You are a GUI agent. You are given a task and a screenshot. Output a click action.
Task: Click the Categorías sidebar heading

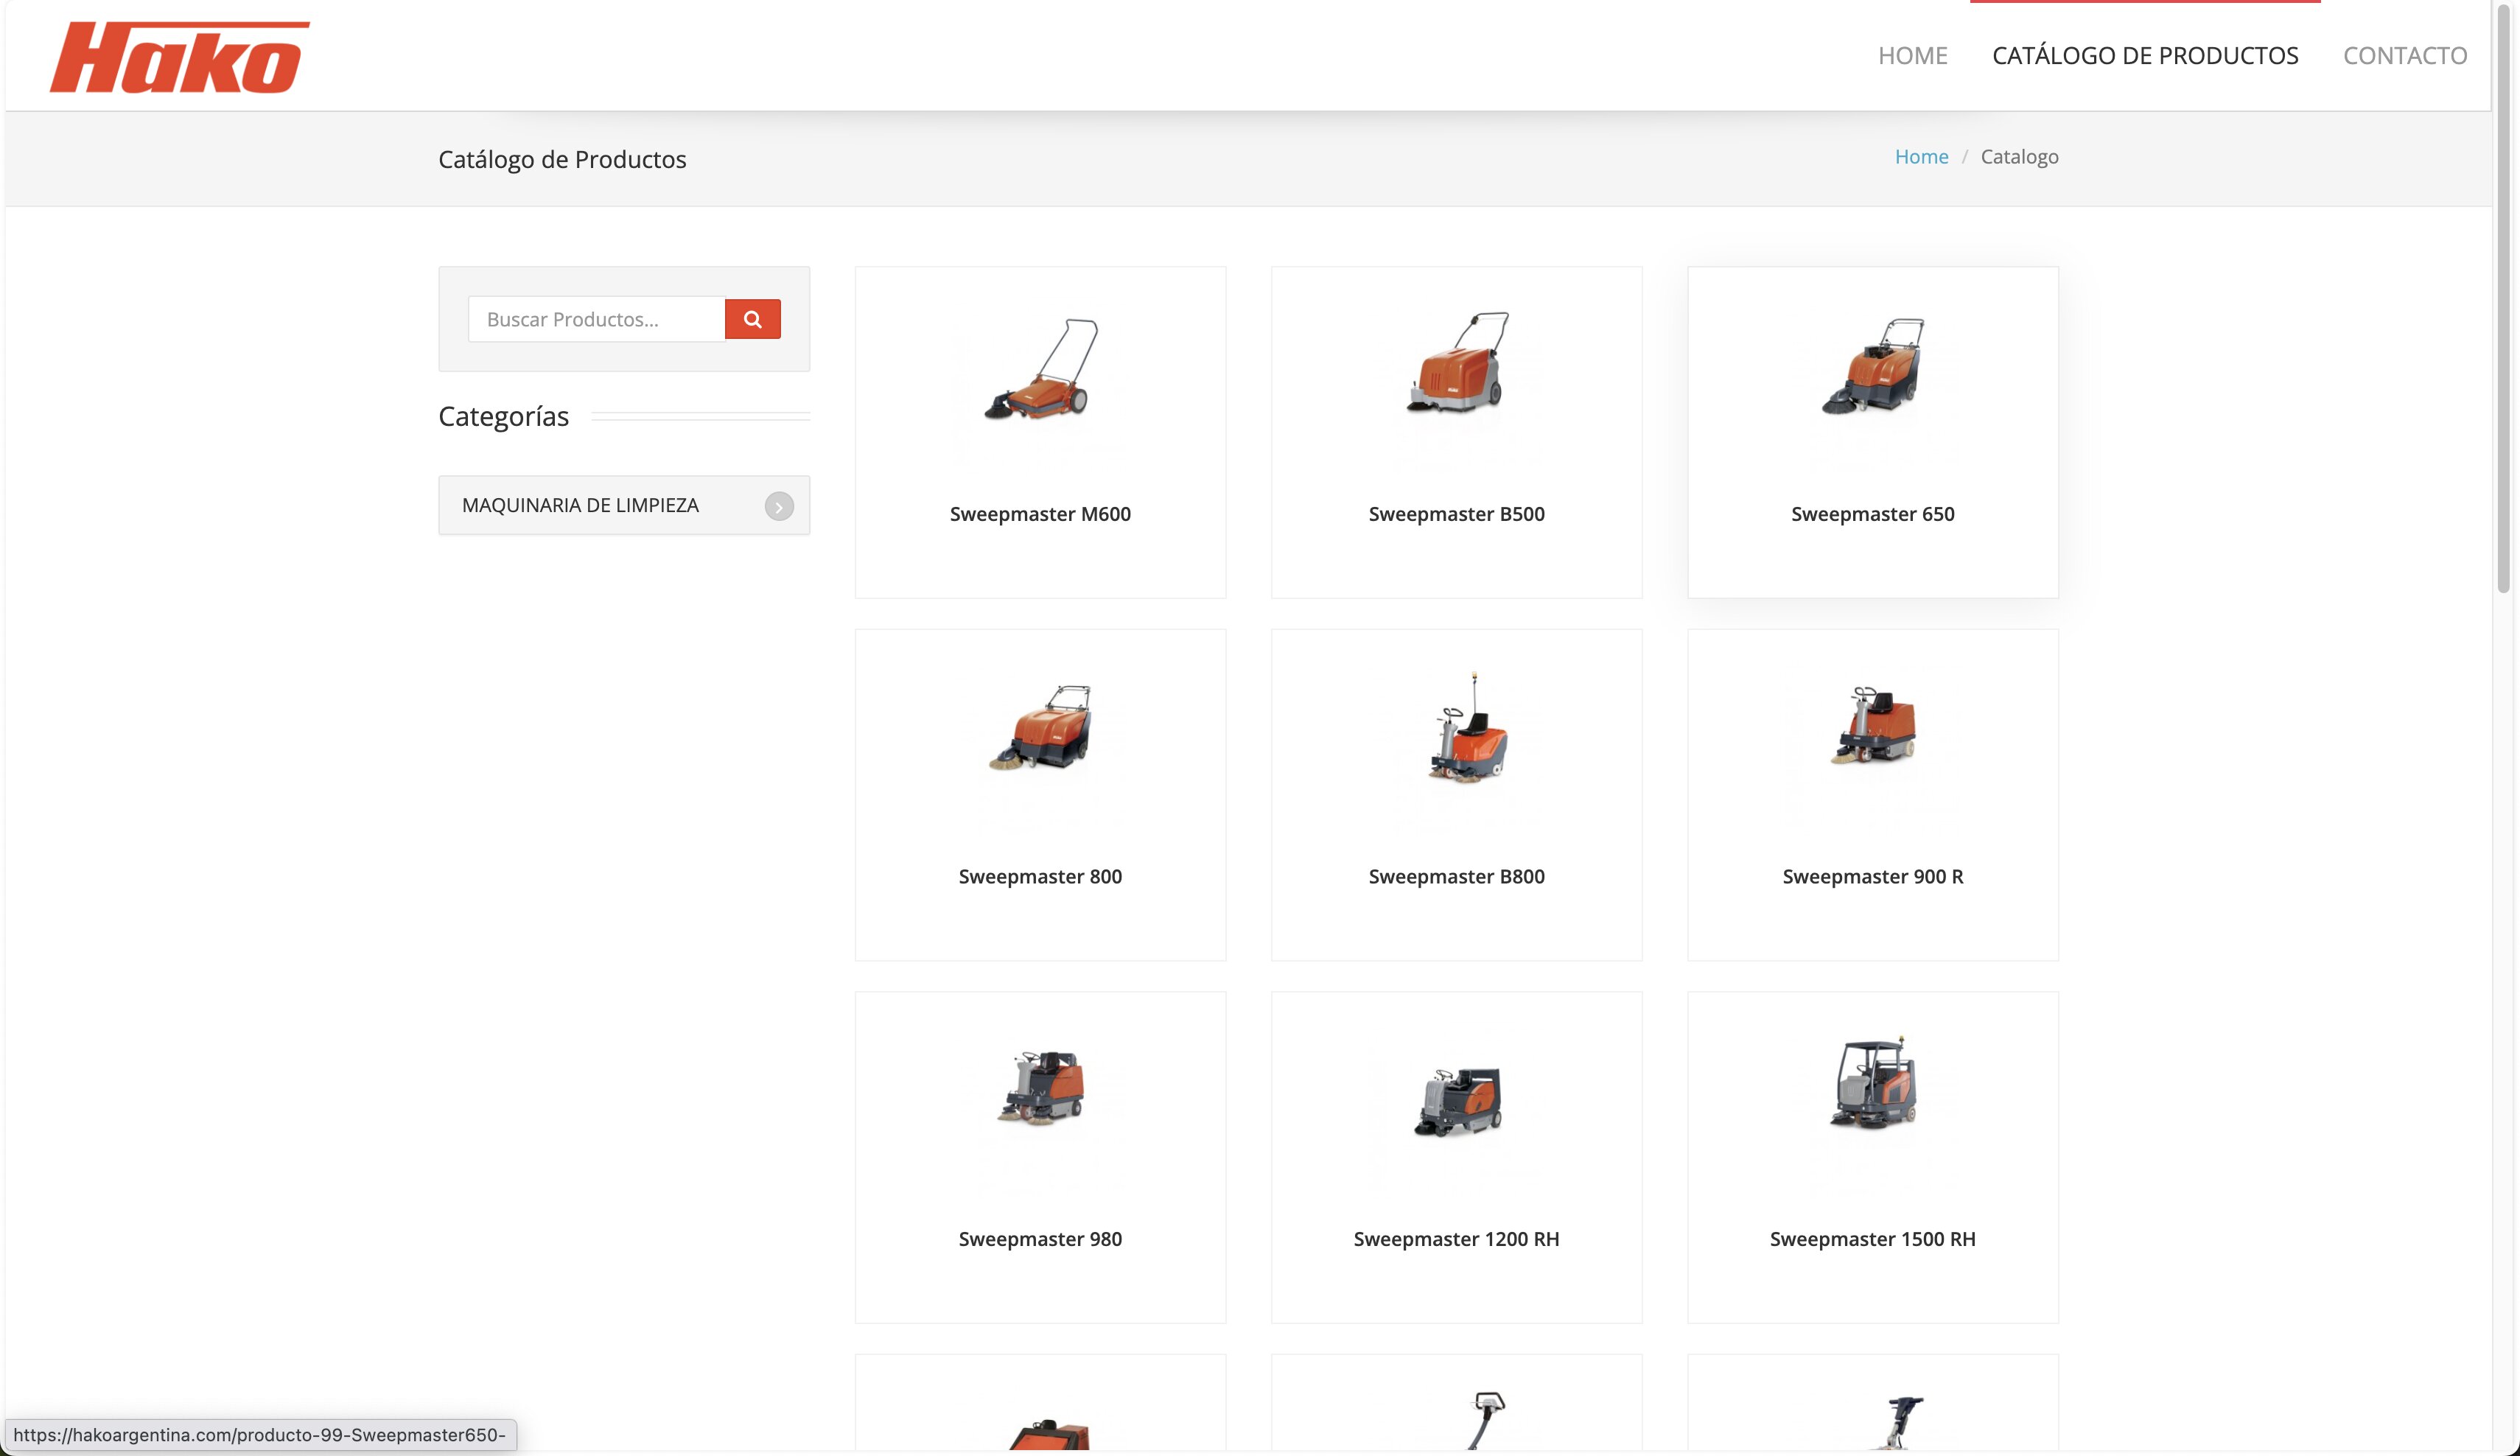(503, 416)
